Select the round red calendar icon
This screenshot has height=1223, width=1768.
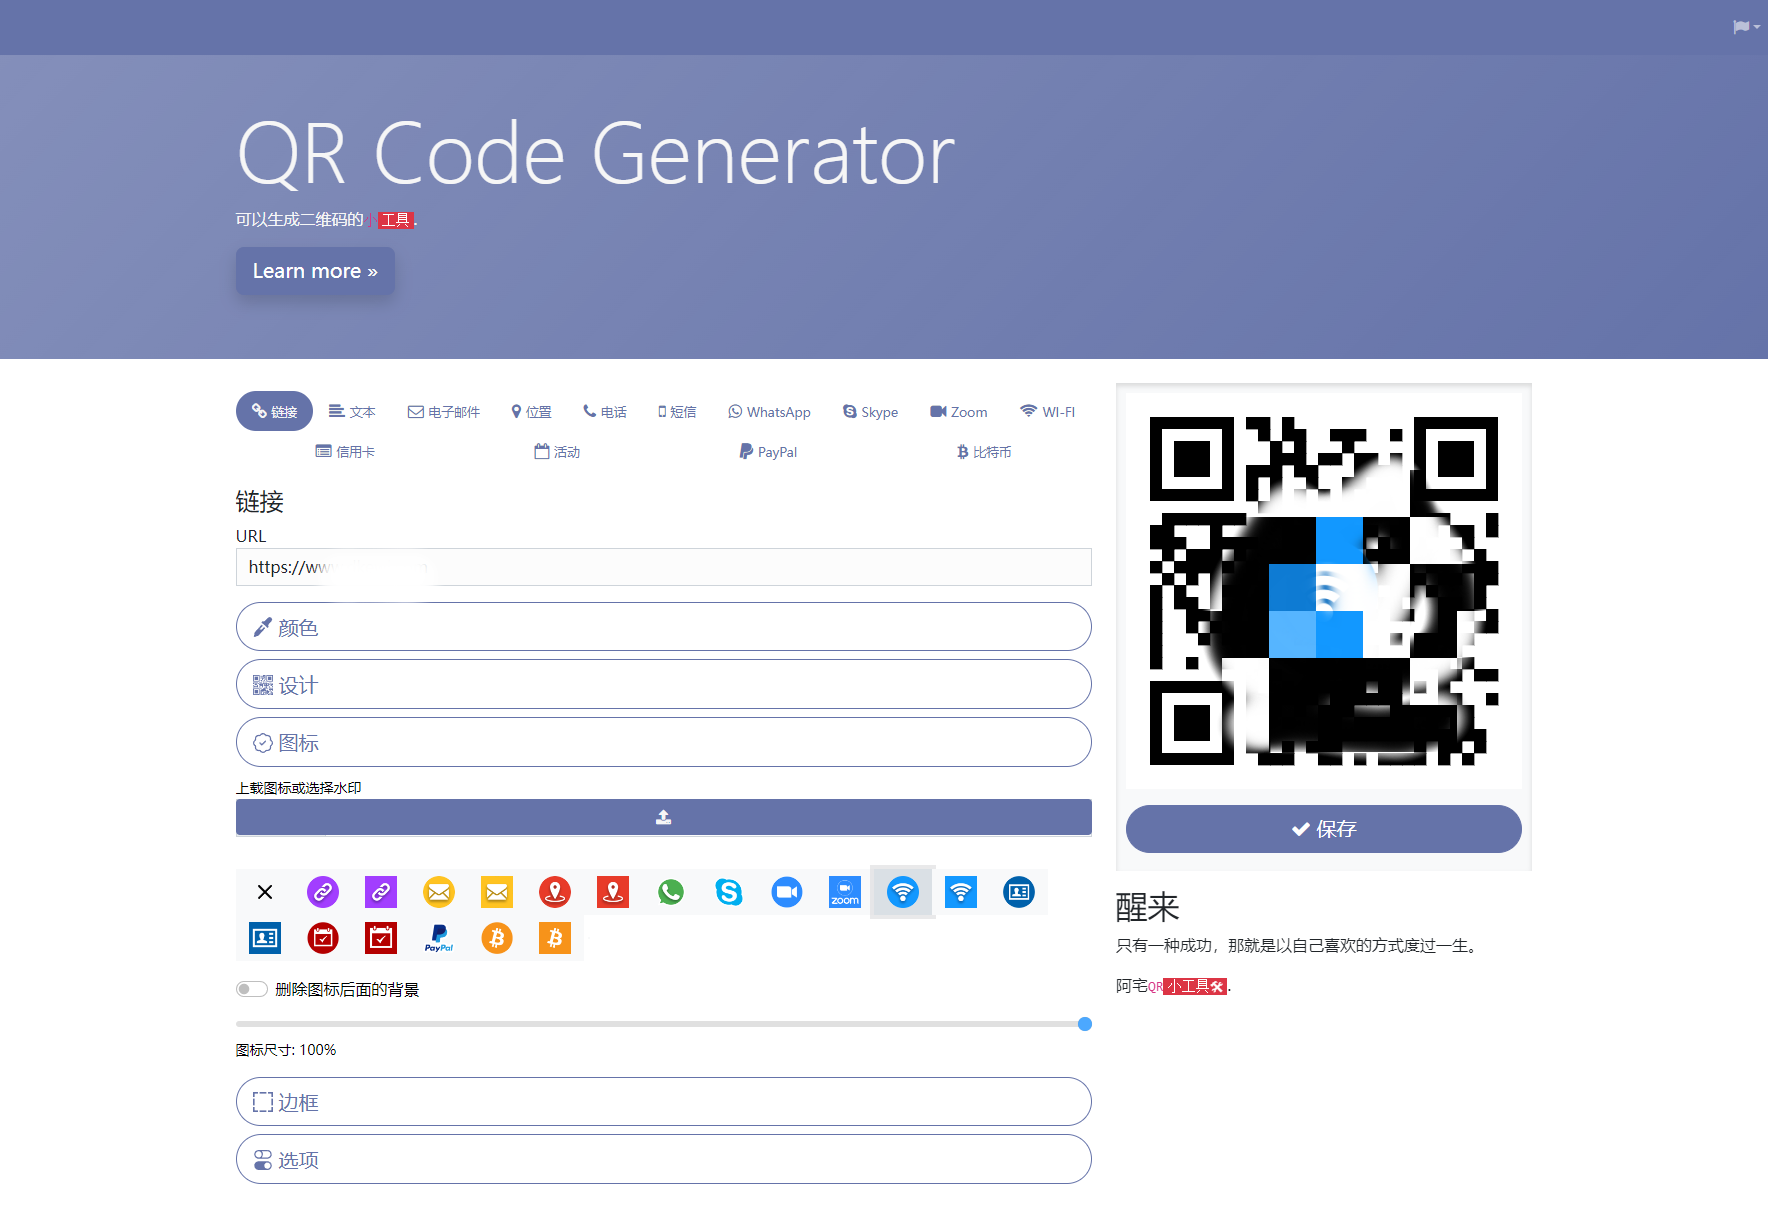pos(323,938)
